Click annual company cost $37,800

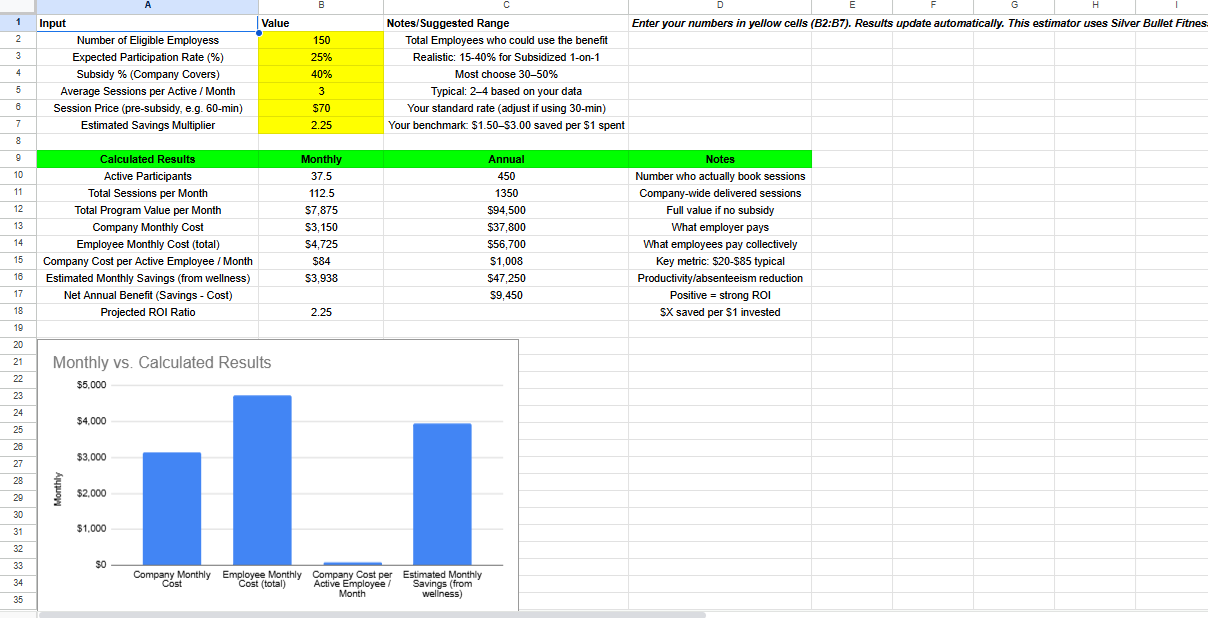coord(506,227)
